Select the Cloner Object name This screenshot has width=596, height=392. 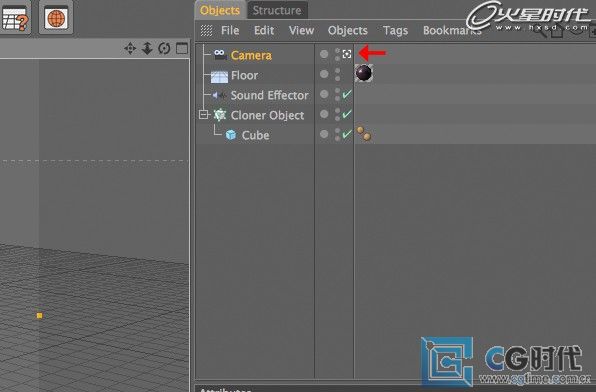267,115
